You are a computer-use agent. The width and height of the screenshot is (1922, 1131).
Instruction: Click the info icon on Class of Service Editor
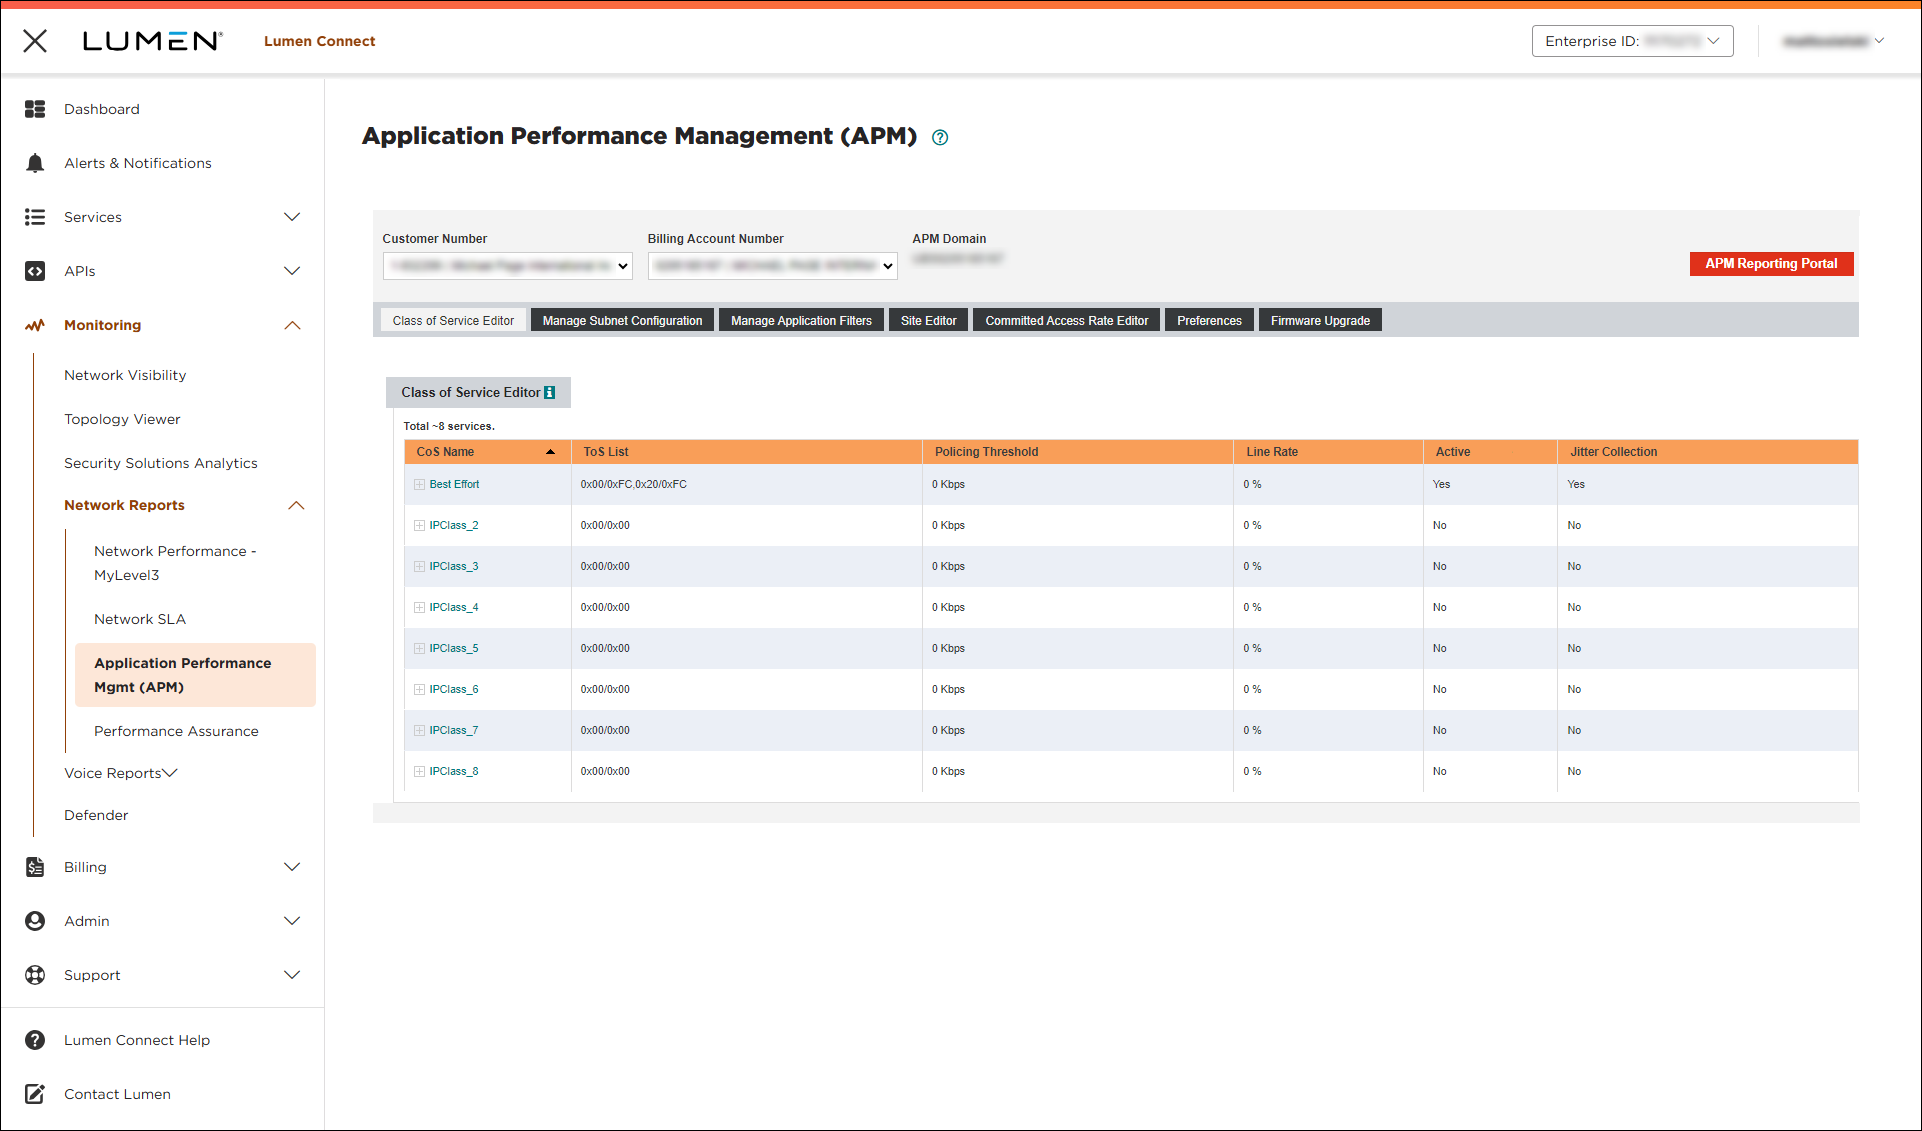[548, 392]
